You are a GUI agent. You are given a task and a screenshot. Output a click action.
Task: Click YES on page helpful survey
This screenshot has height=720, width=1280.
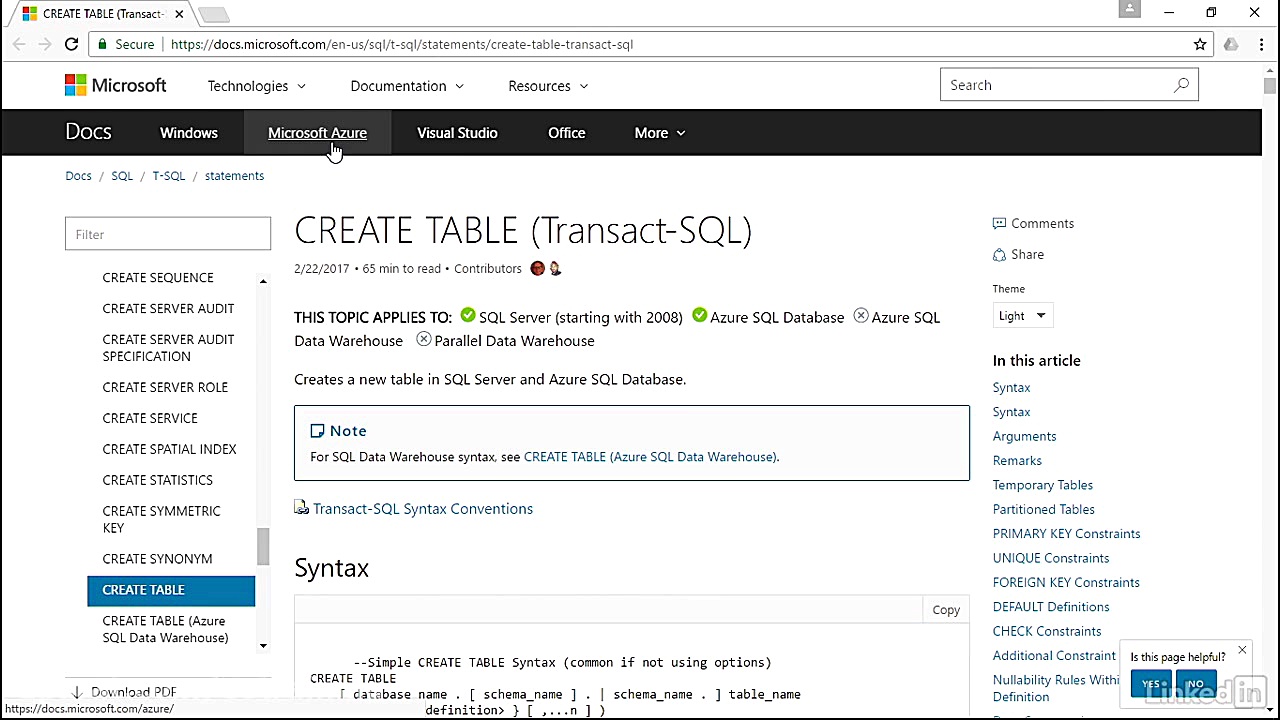[1152, 683]
